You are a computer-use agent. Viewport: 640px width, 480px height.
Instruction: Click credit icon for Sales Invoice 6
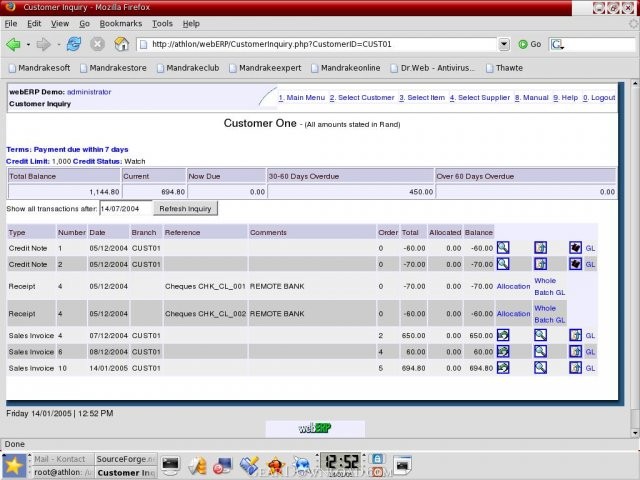pos(503,351)
